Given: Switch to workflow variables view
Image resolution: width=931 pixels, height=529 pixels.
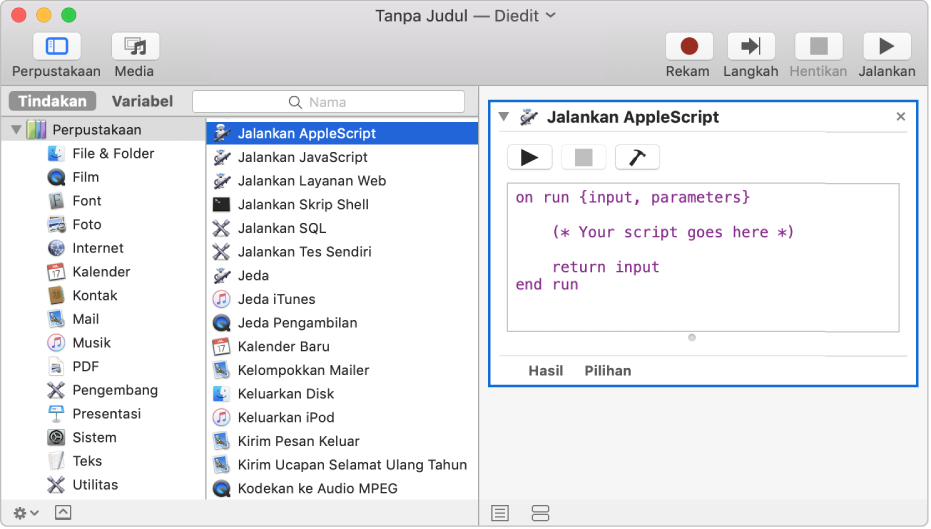Looking at the screenshot, I should click(540, 513).
